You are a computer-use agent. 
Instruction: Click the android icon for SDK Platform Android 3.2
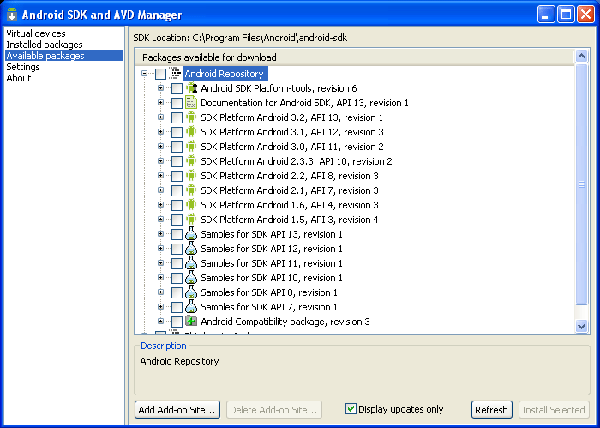point(191,117)
